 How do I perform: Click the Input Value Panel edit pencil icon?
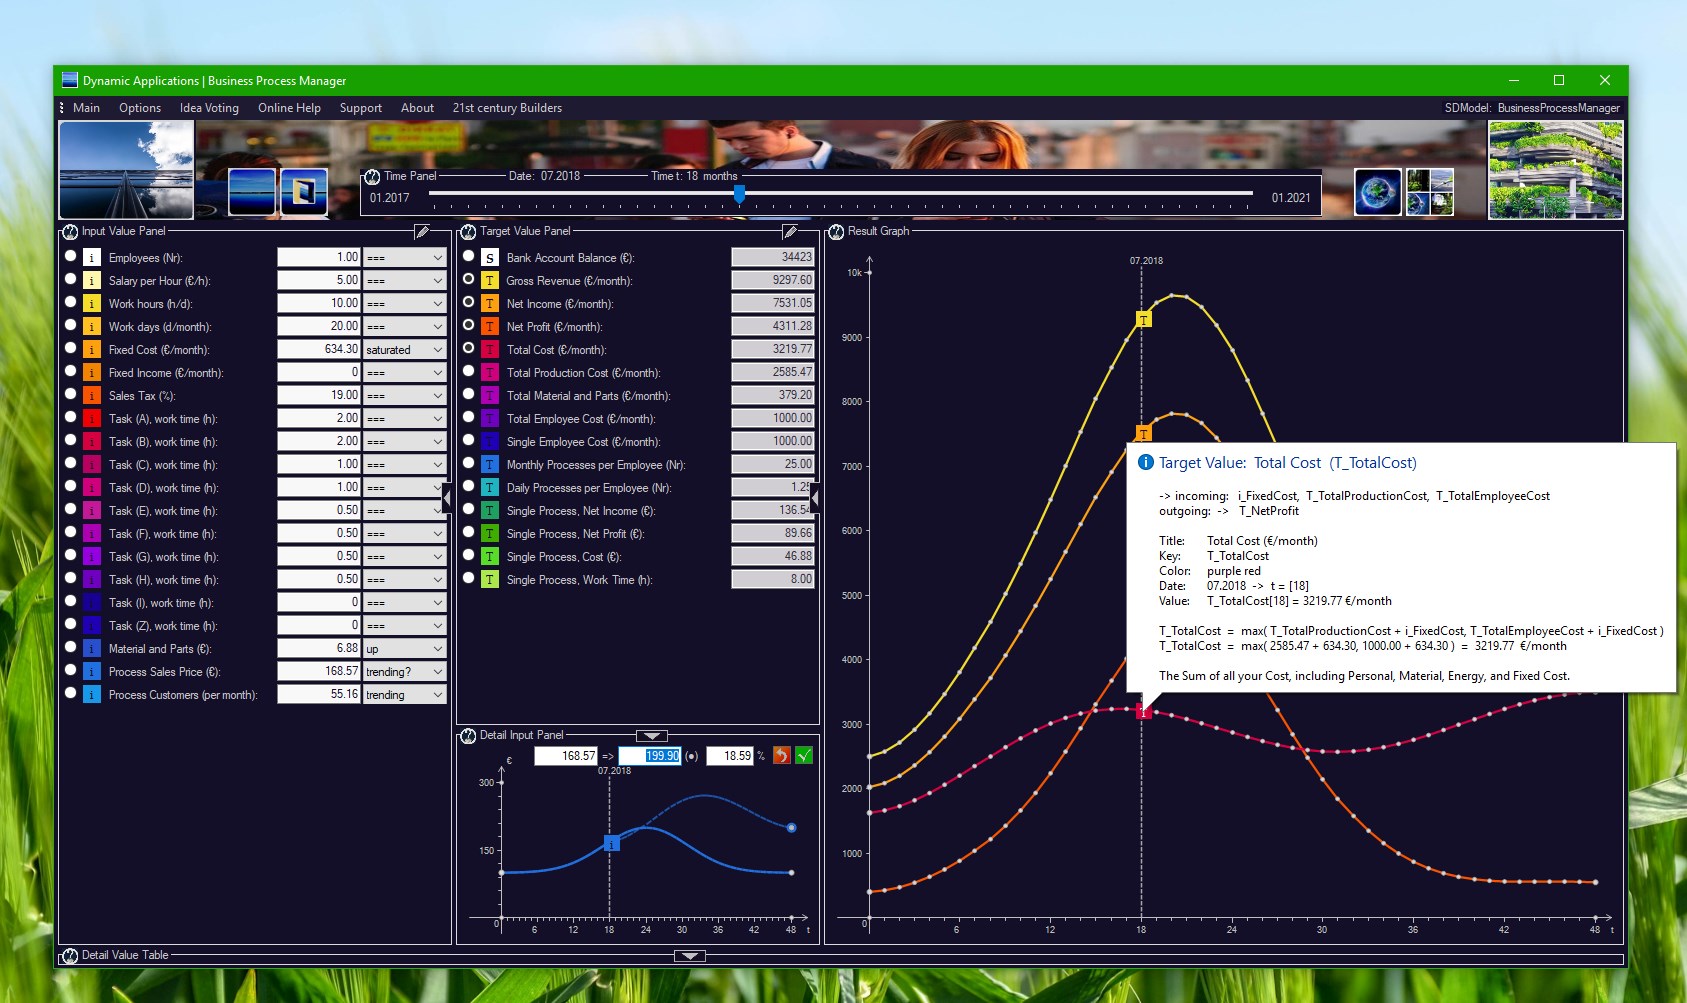click(x=423, y=232)
